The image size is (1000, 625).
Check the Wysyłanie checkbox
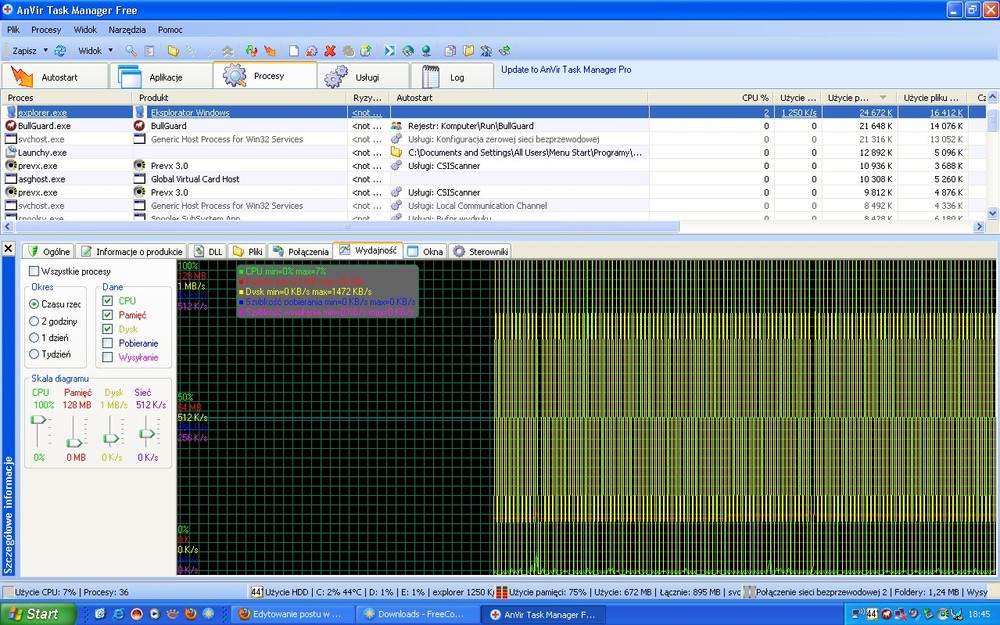pyautogui.click(x=107, y=357)
